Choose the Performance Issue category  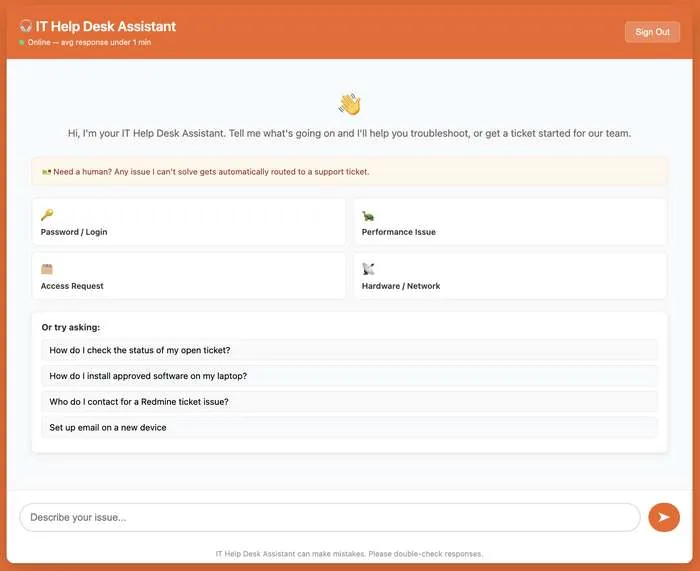(510, 222)
